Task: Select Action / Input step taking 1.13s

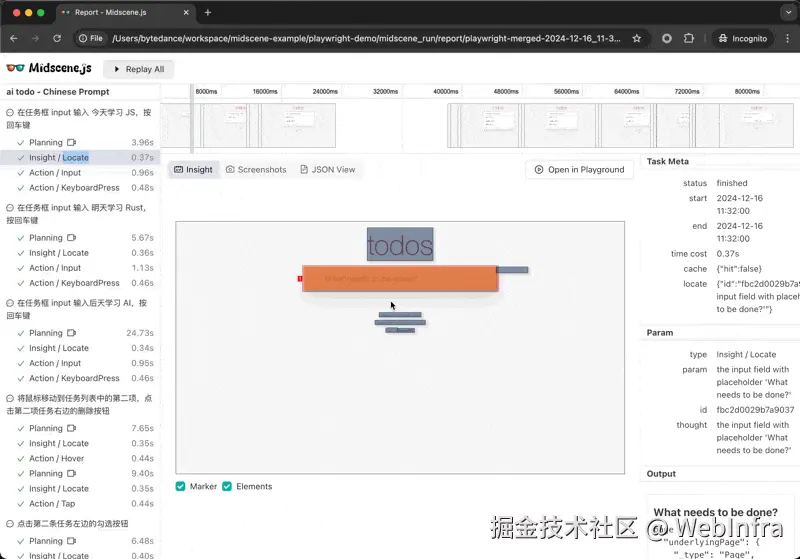Action: click(x=80, y=268)
